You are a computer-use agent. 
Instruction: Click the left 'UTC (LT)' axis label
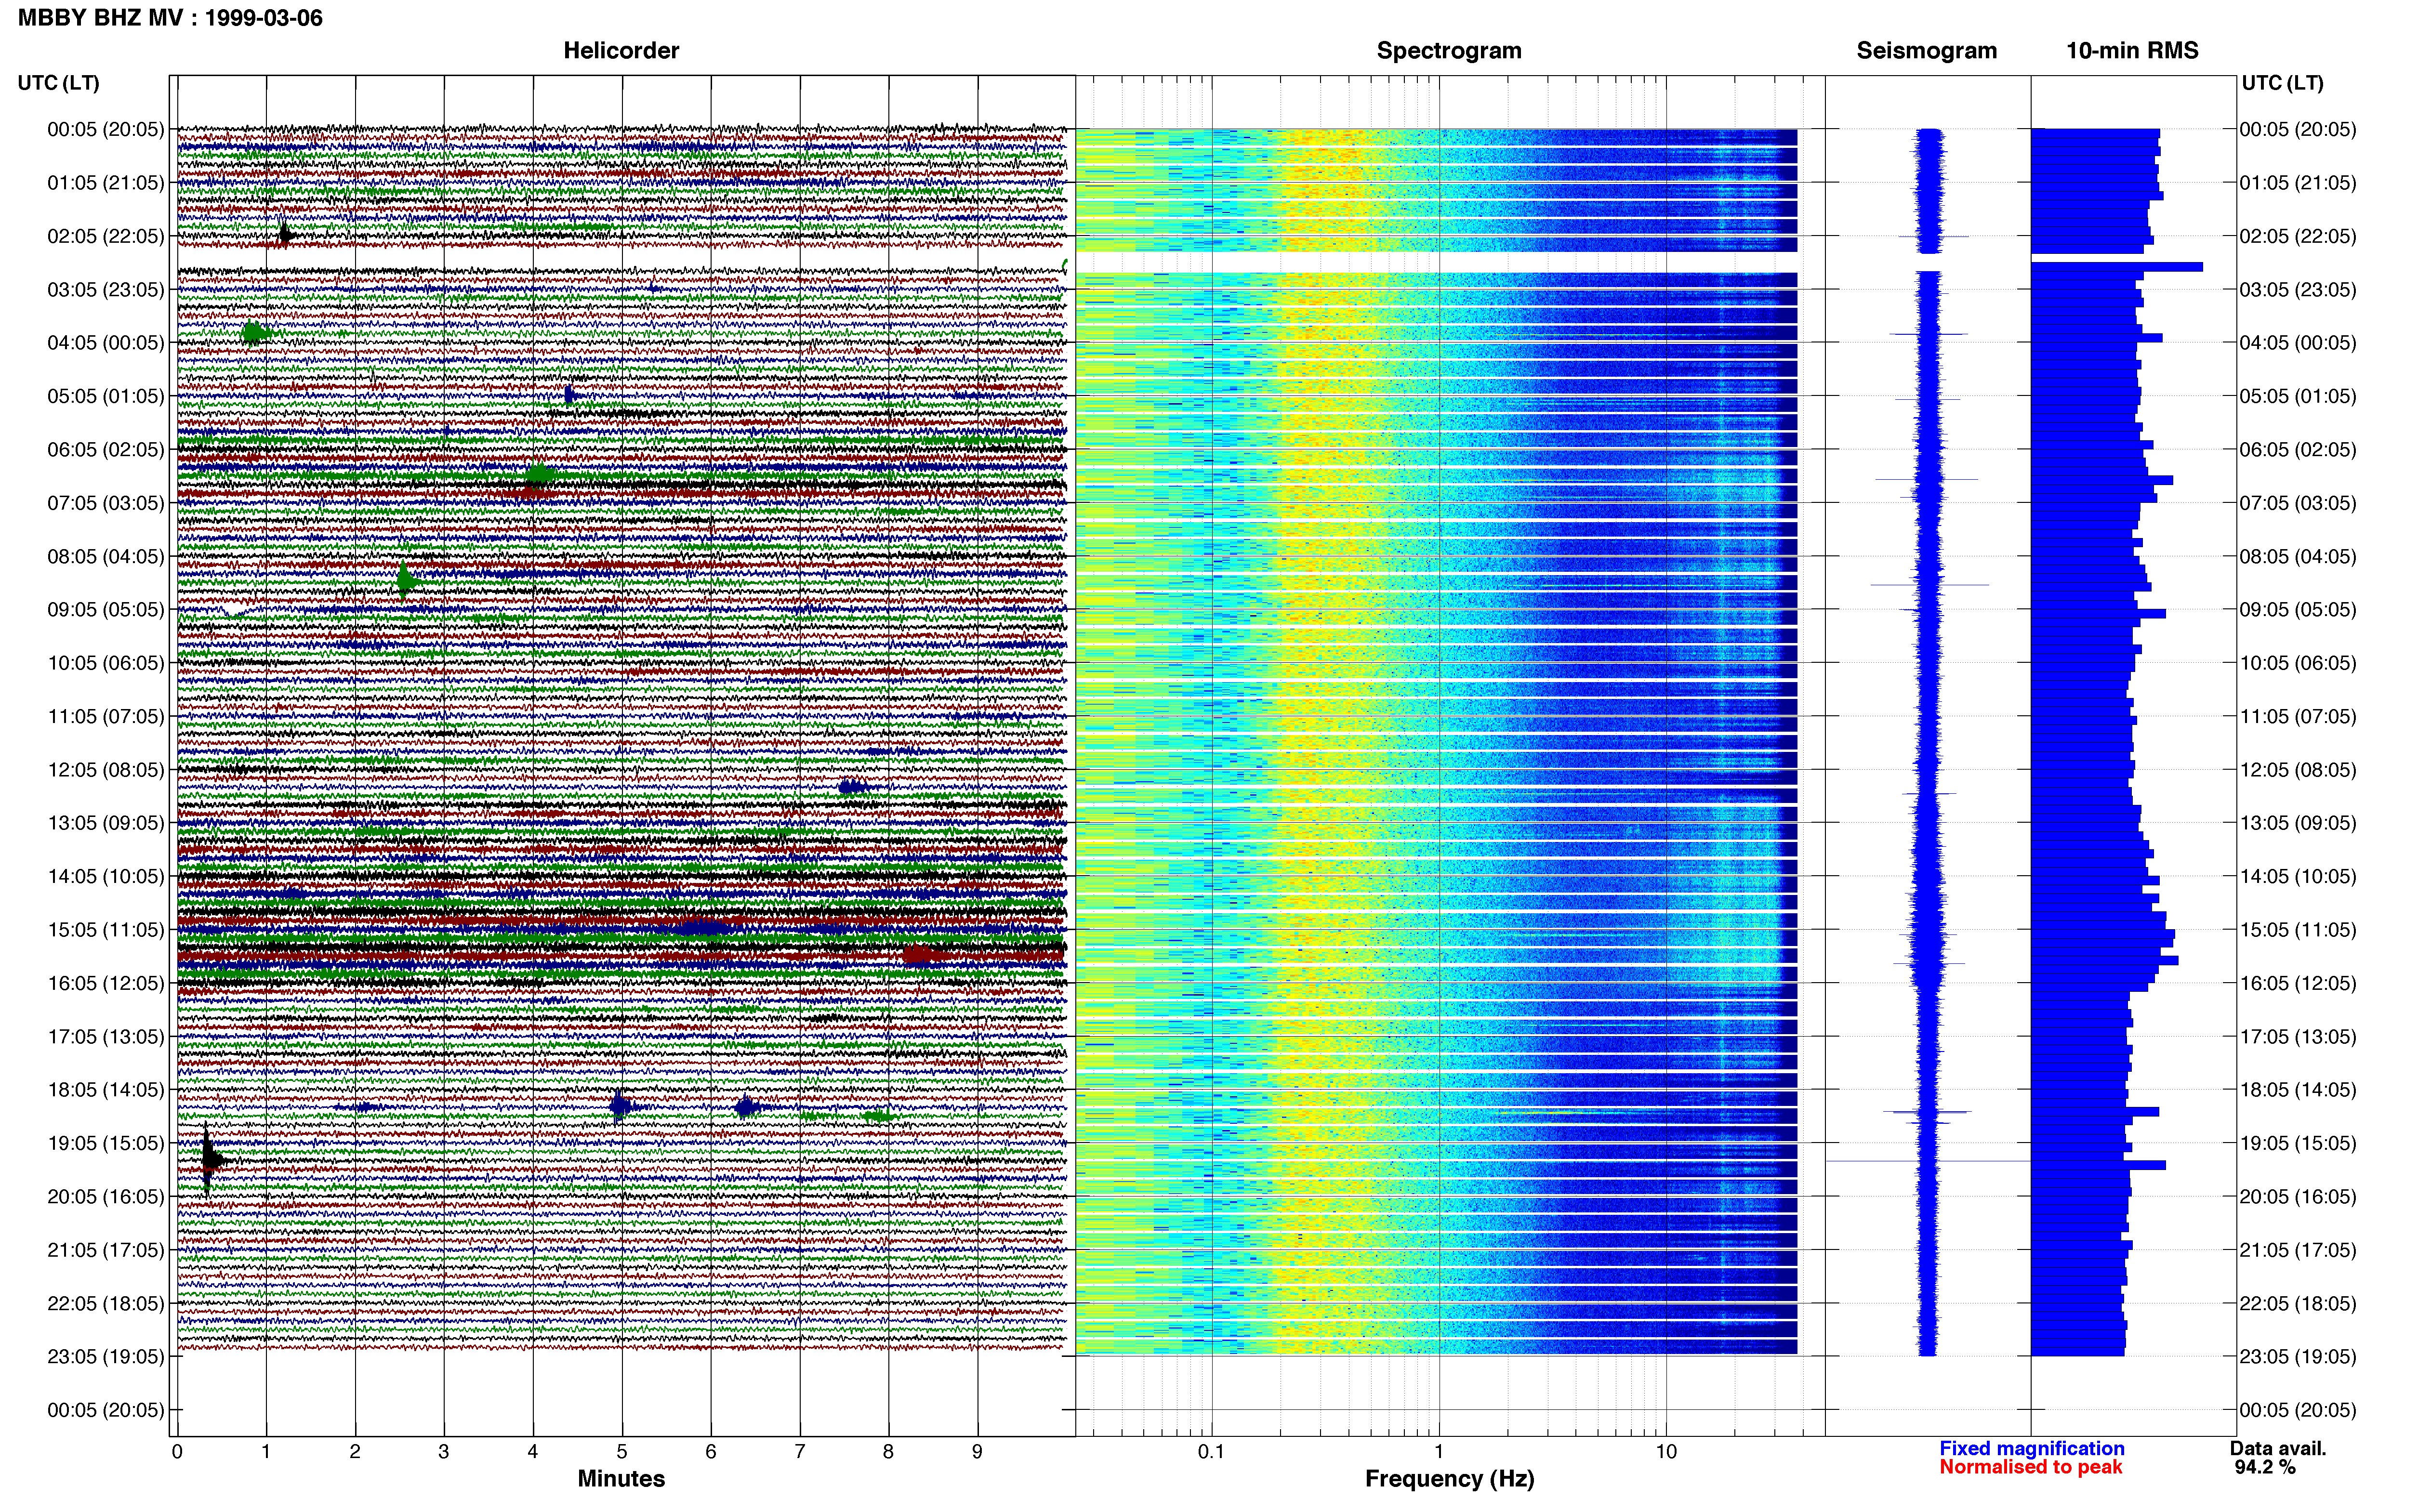pyautogui.click(x=59, y=83)
